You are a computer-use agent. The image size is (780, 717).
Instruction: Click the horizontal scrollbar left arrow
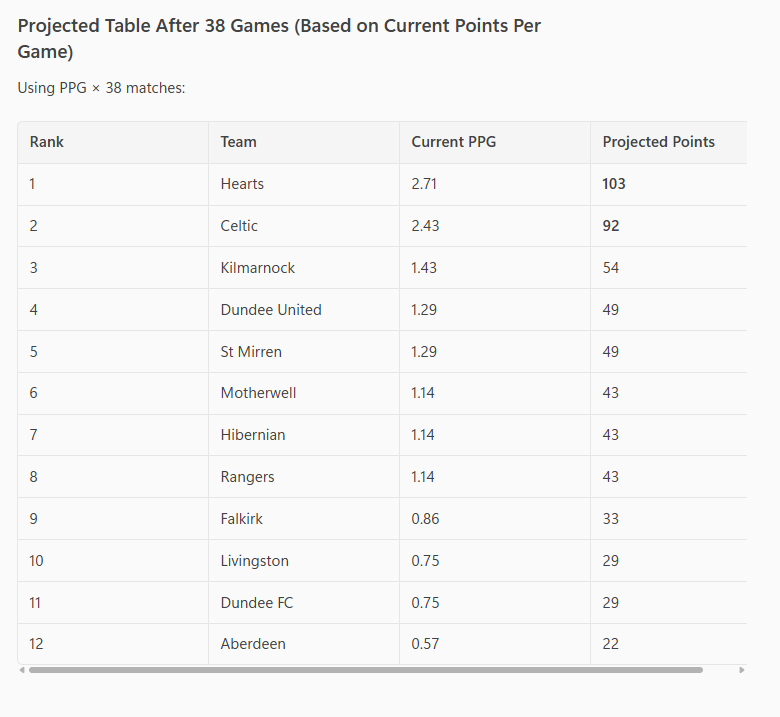(22, 670)
